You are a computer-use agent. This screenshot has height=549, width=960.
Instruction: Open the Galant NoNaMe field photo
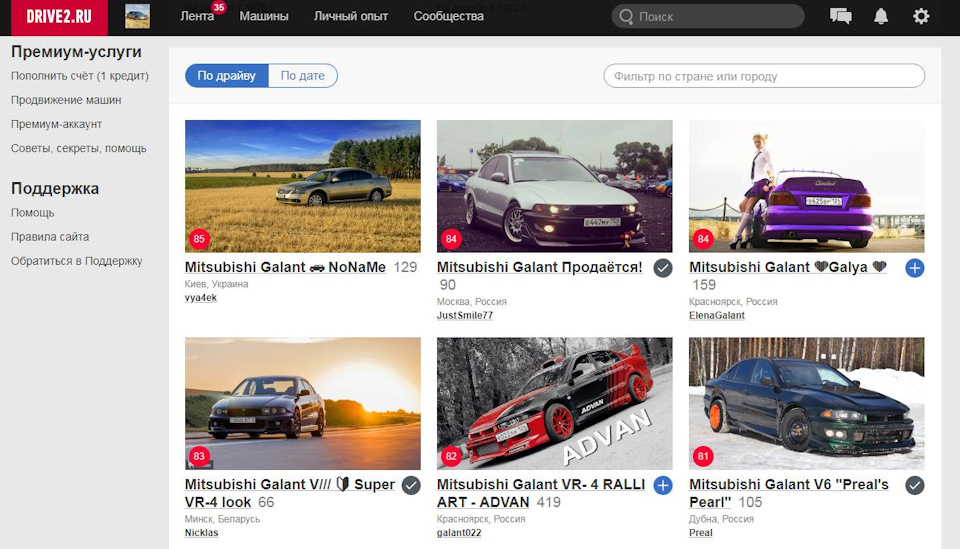click(303, 186)
